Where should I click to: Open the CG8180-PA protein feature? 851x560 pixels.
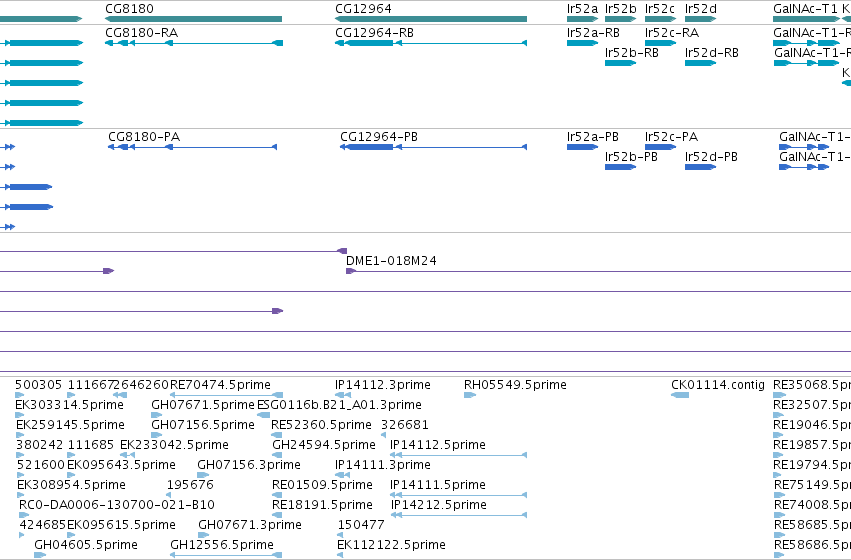click(x=193, y=147)
